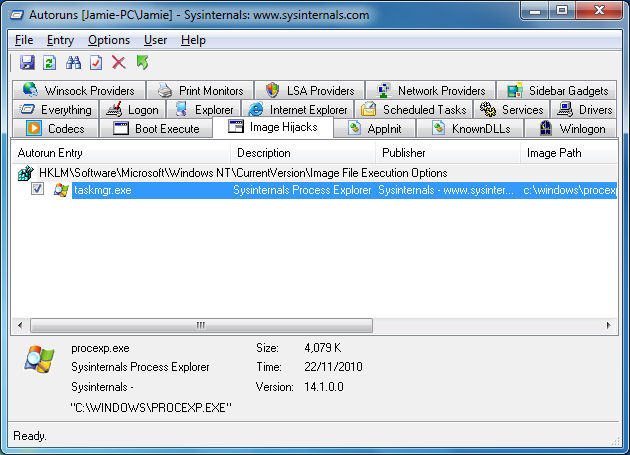This screenshot has width=630, height=455.
Task: Click the horizontal scrollbar left arrow
Action: click(20, 325)
